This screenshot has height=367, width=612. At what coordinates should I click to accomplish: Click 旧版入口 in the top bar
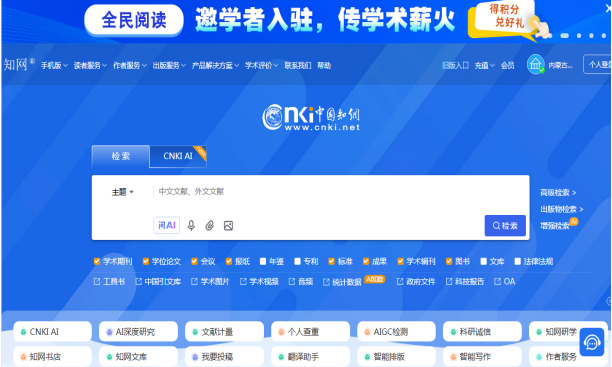coord(455,65)
